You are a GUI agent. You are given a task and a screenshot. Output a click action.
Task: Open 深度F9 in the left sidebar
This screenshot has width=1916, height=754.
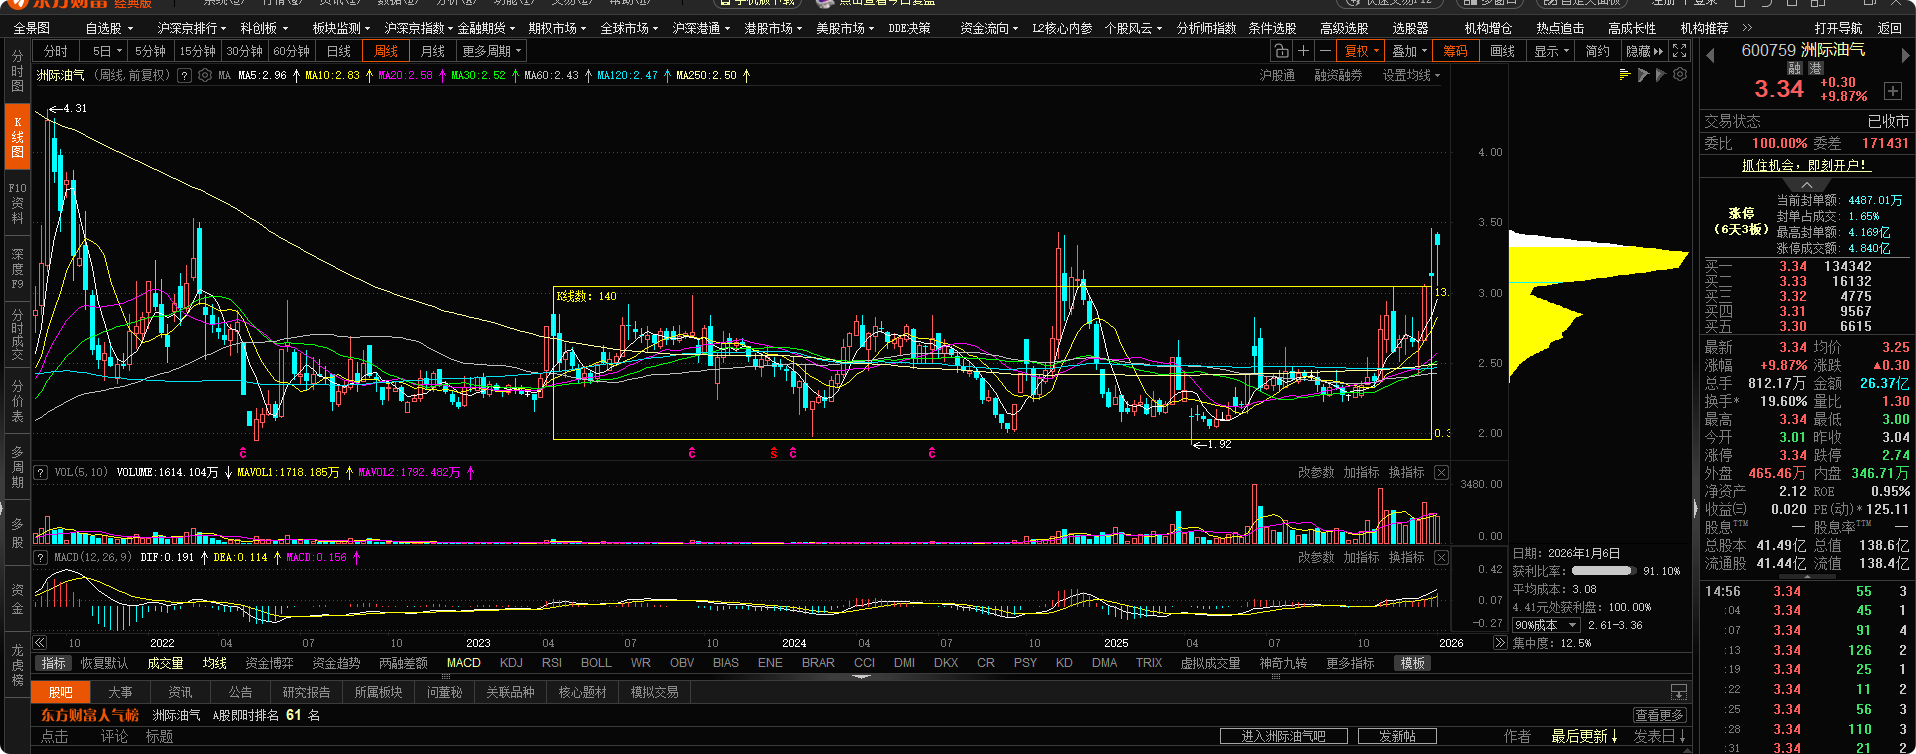pyautogui.click(x=17, y=269)
